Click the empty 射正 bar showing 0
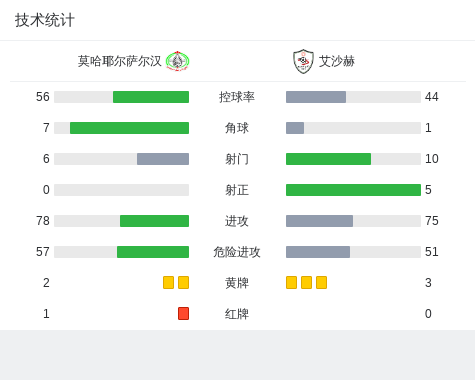The height and width of the screenshot is (380, 475). pos(121,190)
